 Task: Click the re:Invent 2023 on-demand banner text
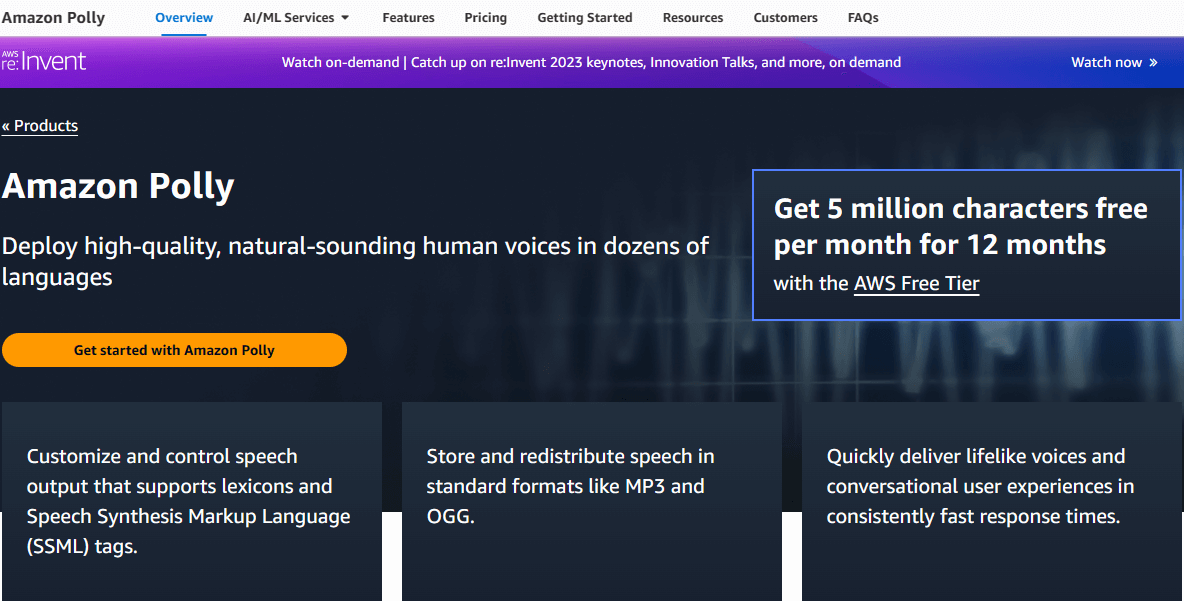point(591,63)
